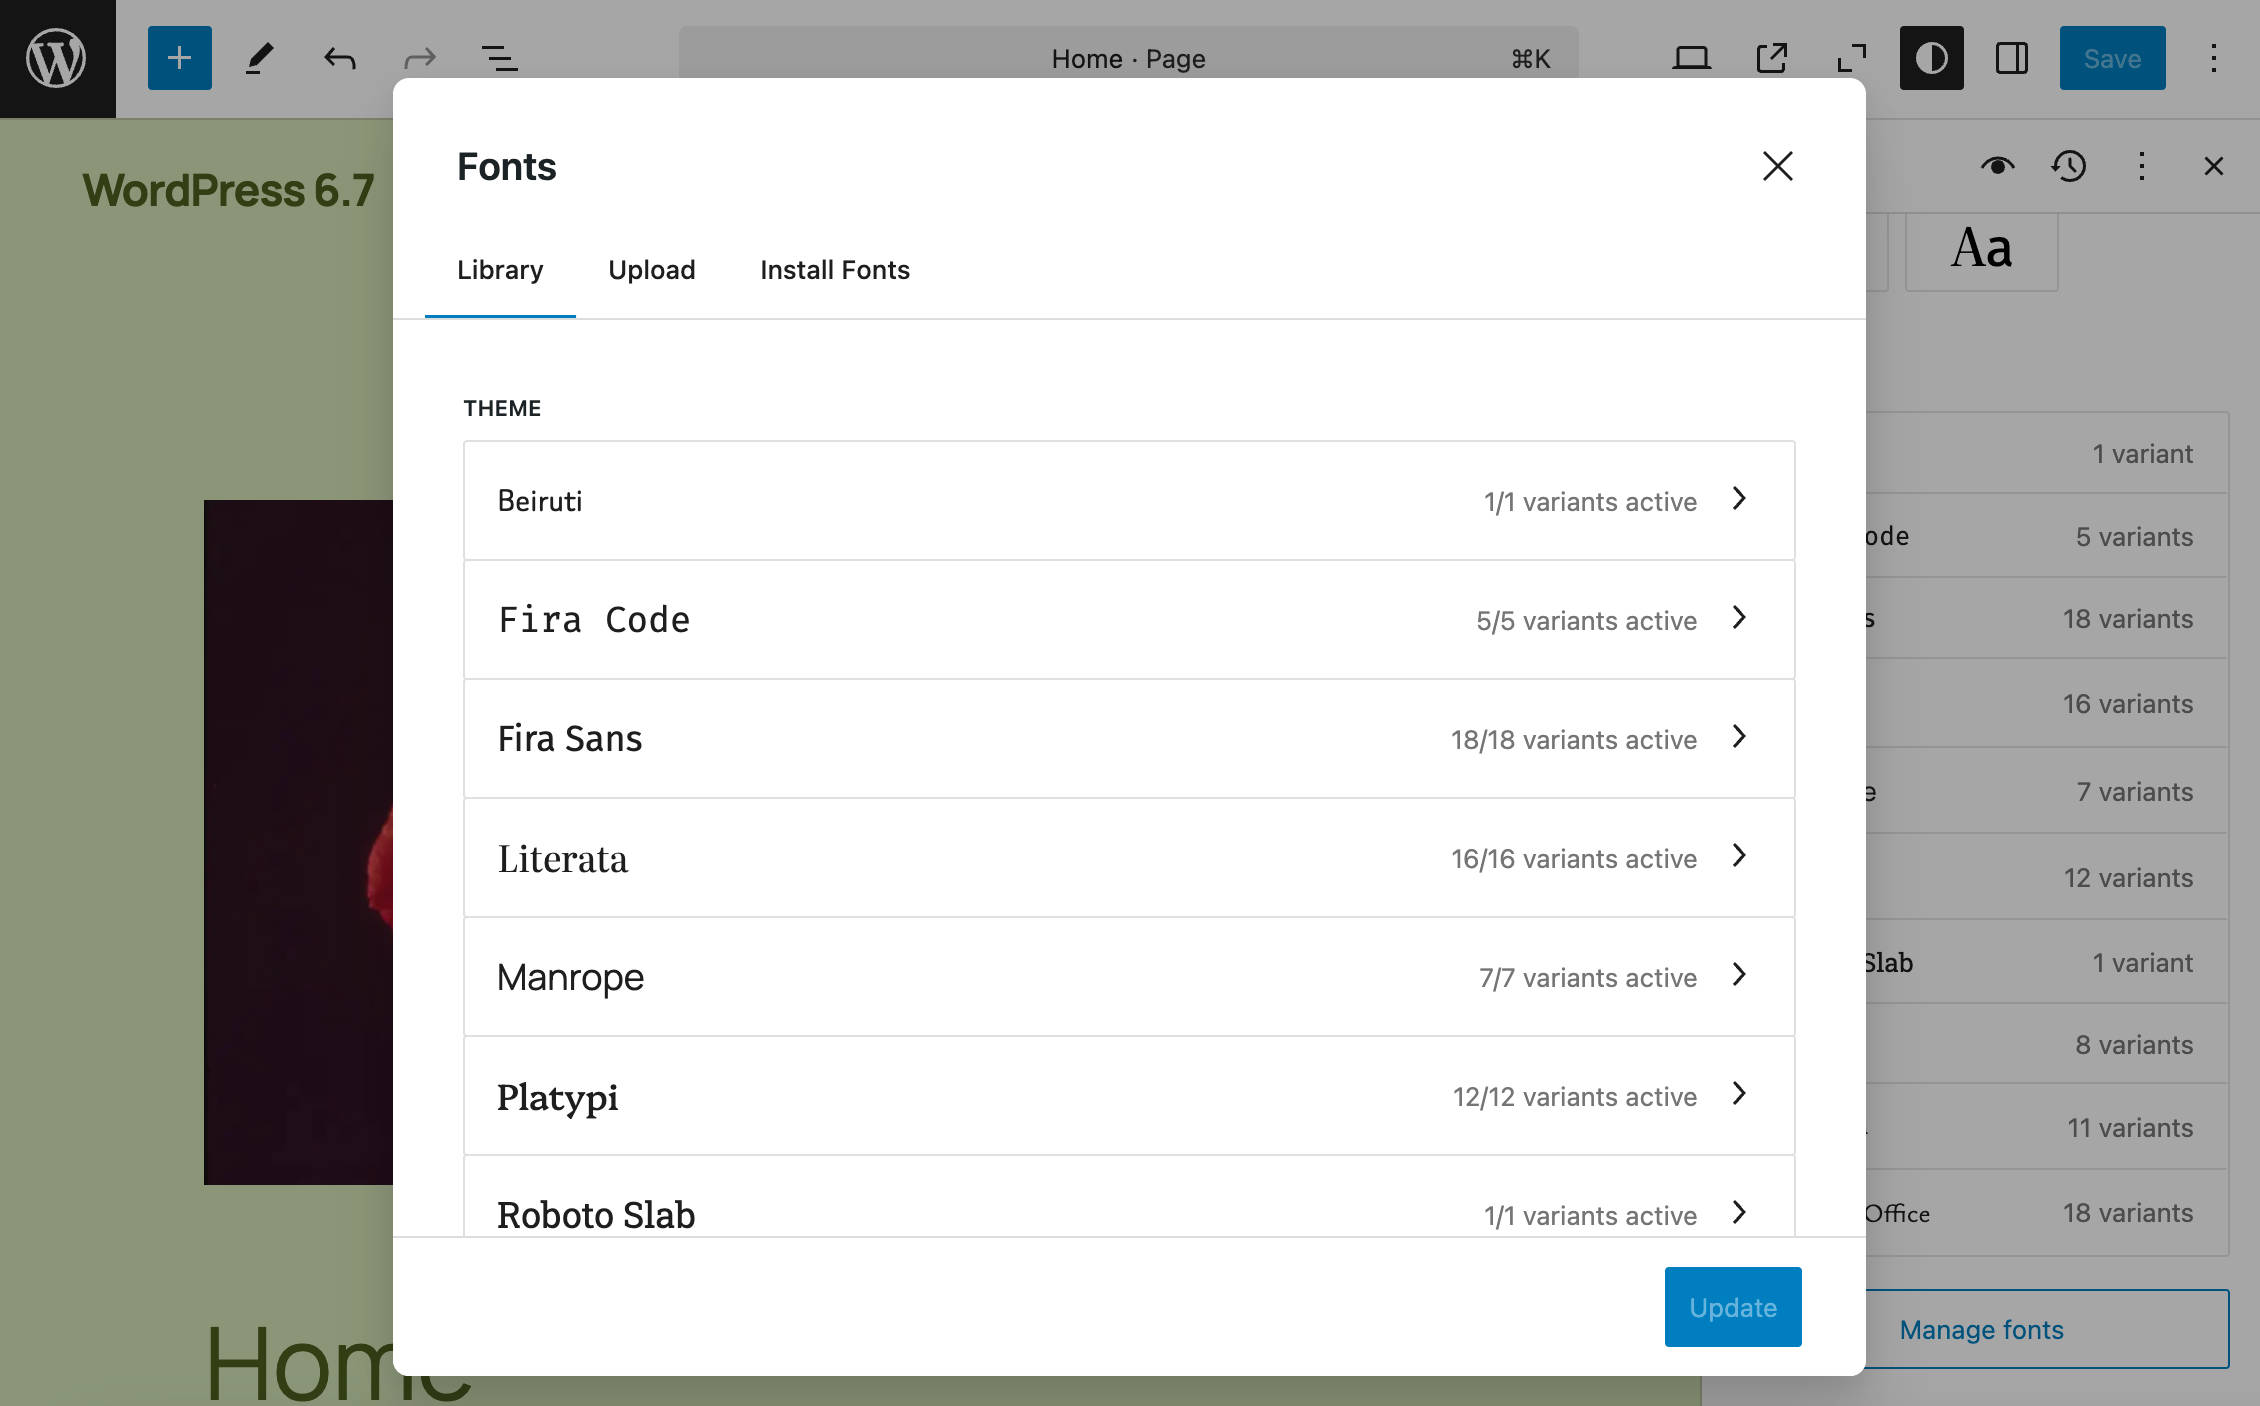
Task: Expand the Manrope font variants
Action: pos(1740,976)
